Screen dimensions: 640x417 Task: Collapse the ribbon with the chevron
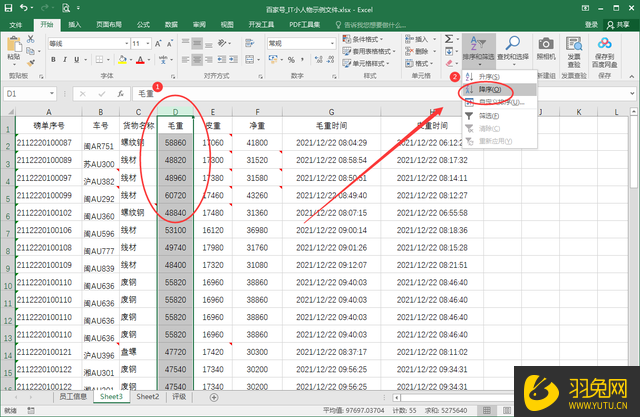[631, 76]
